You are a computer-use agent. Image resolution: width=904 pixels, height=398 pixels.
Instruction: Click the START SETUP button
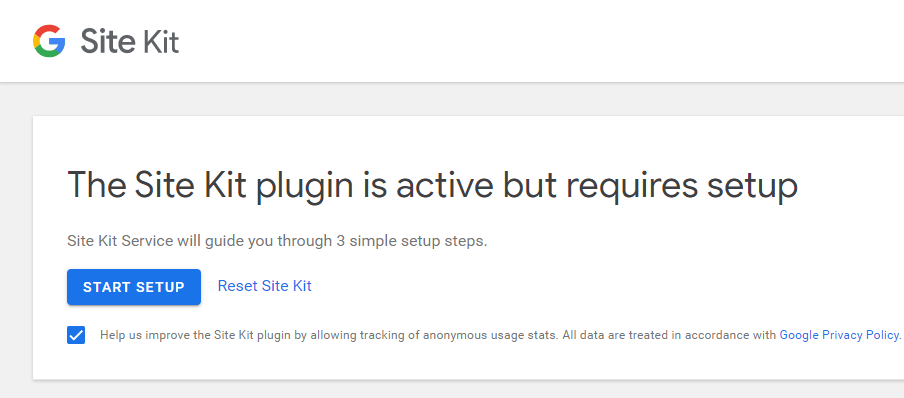134,287
